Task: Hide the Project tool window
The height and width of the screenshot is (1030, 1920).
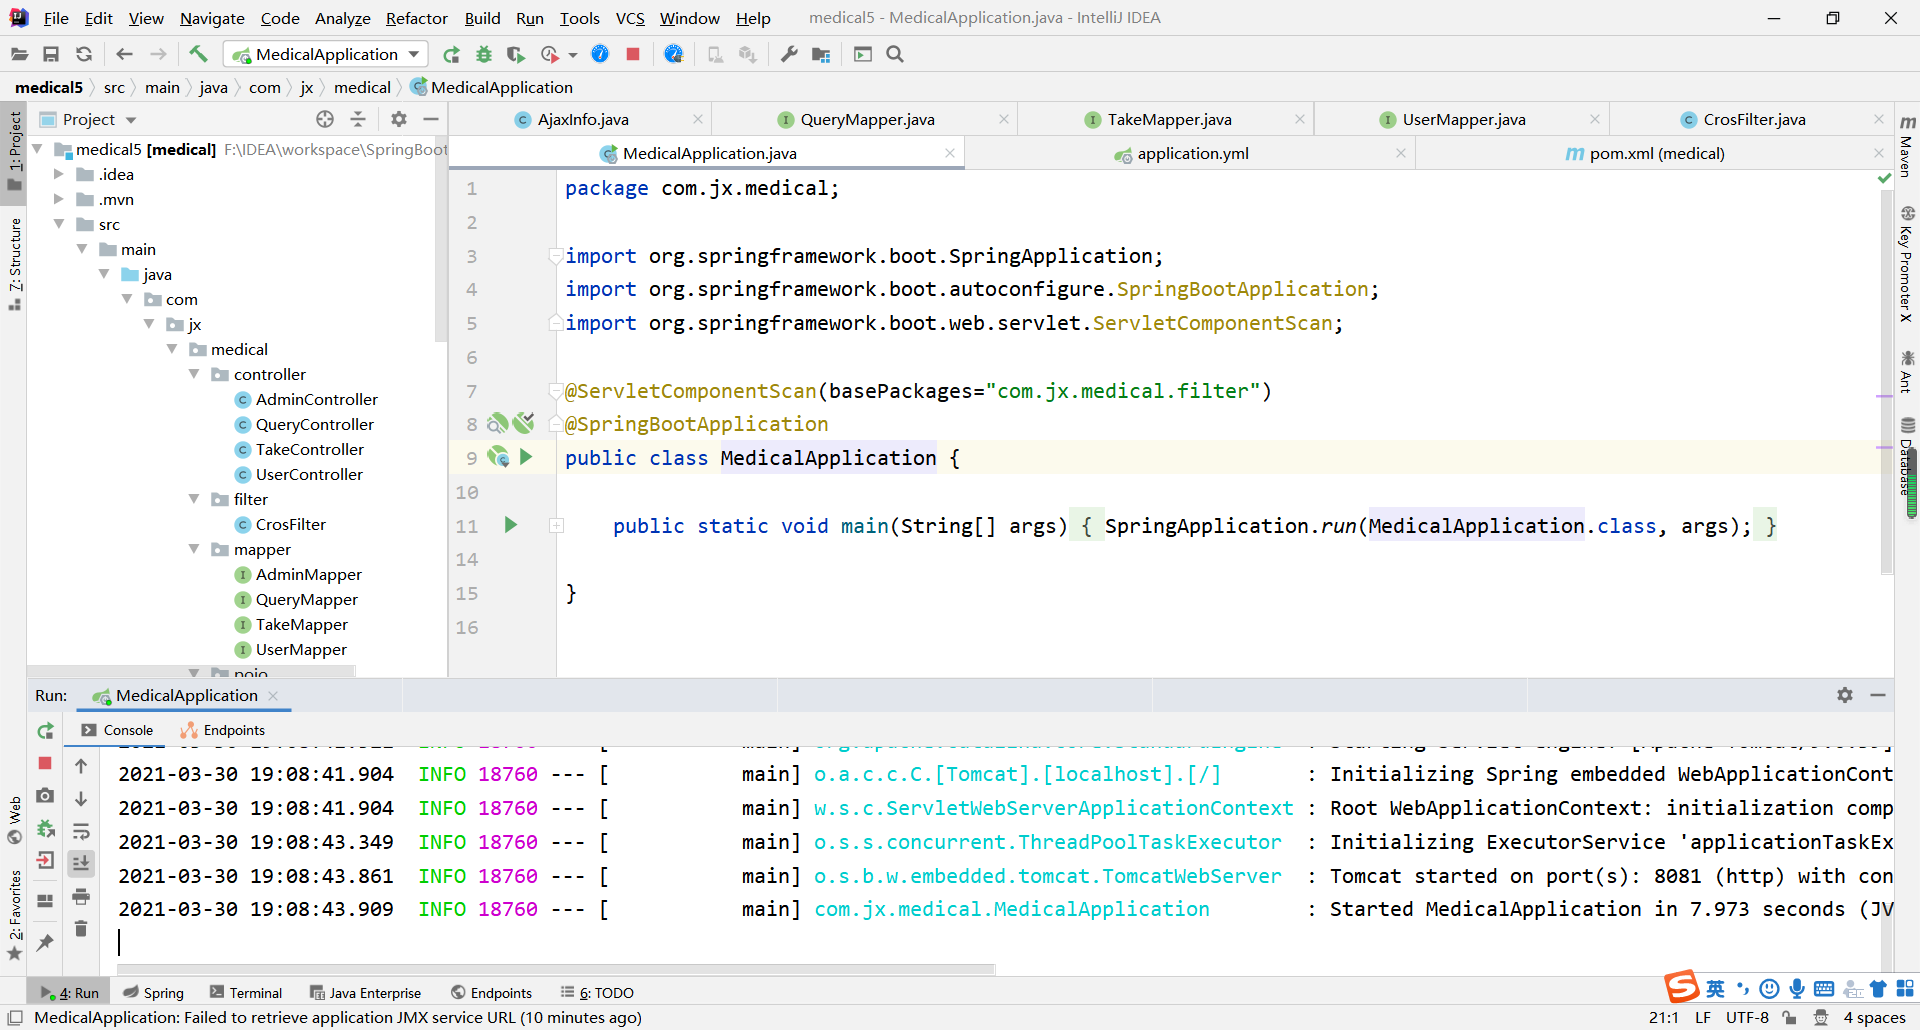Action: 431,119
